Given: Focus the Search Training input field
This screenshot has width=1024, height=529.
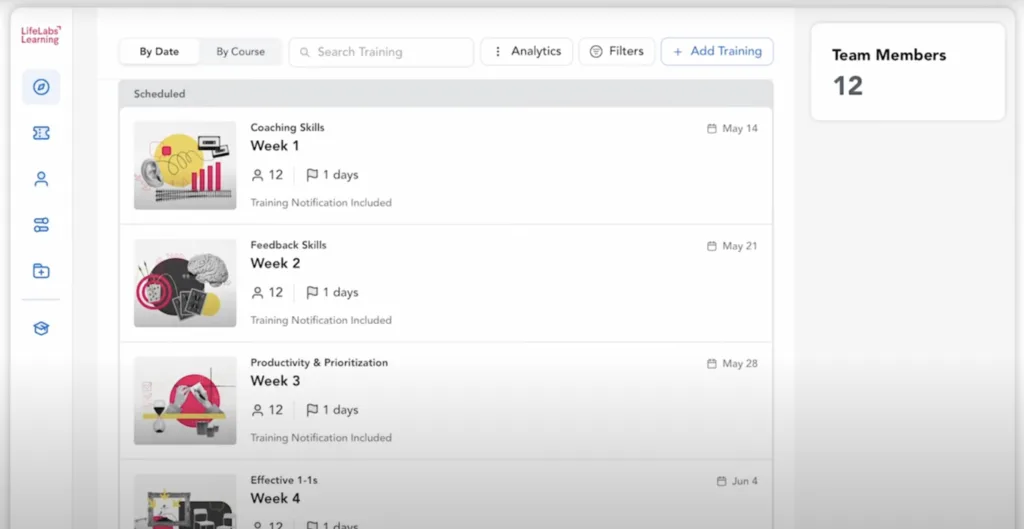Looking at the screenshot, I should [x=381, y=52].
